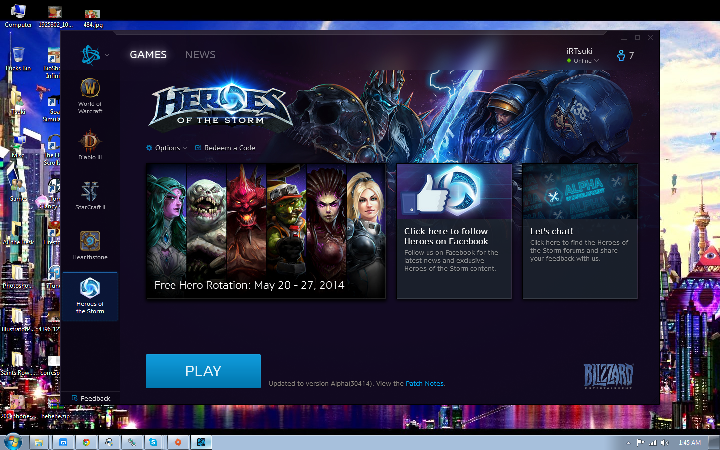Click the Battle.net taskbar button

(201, 442)
